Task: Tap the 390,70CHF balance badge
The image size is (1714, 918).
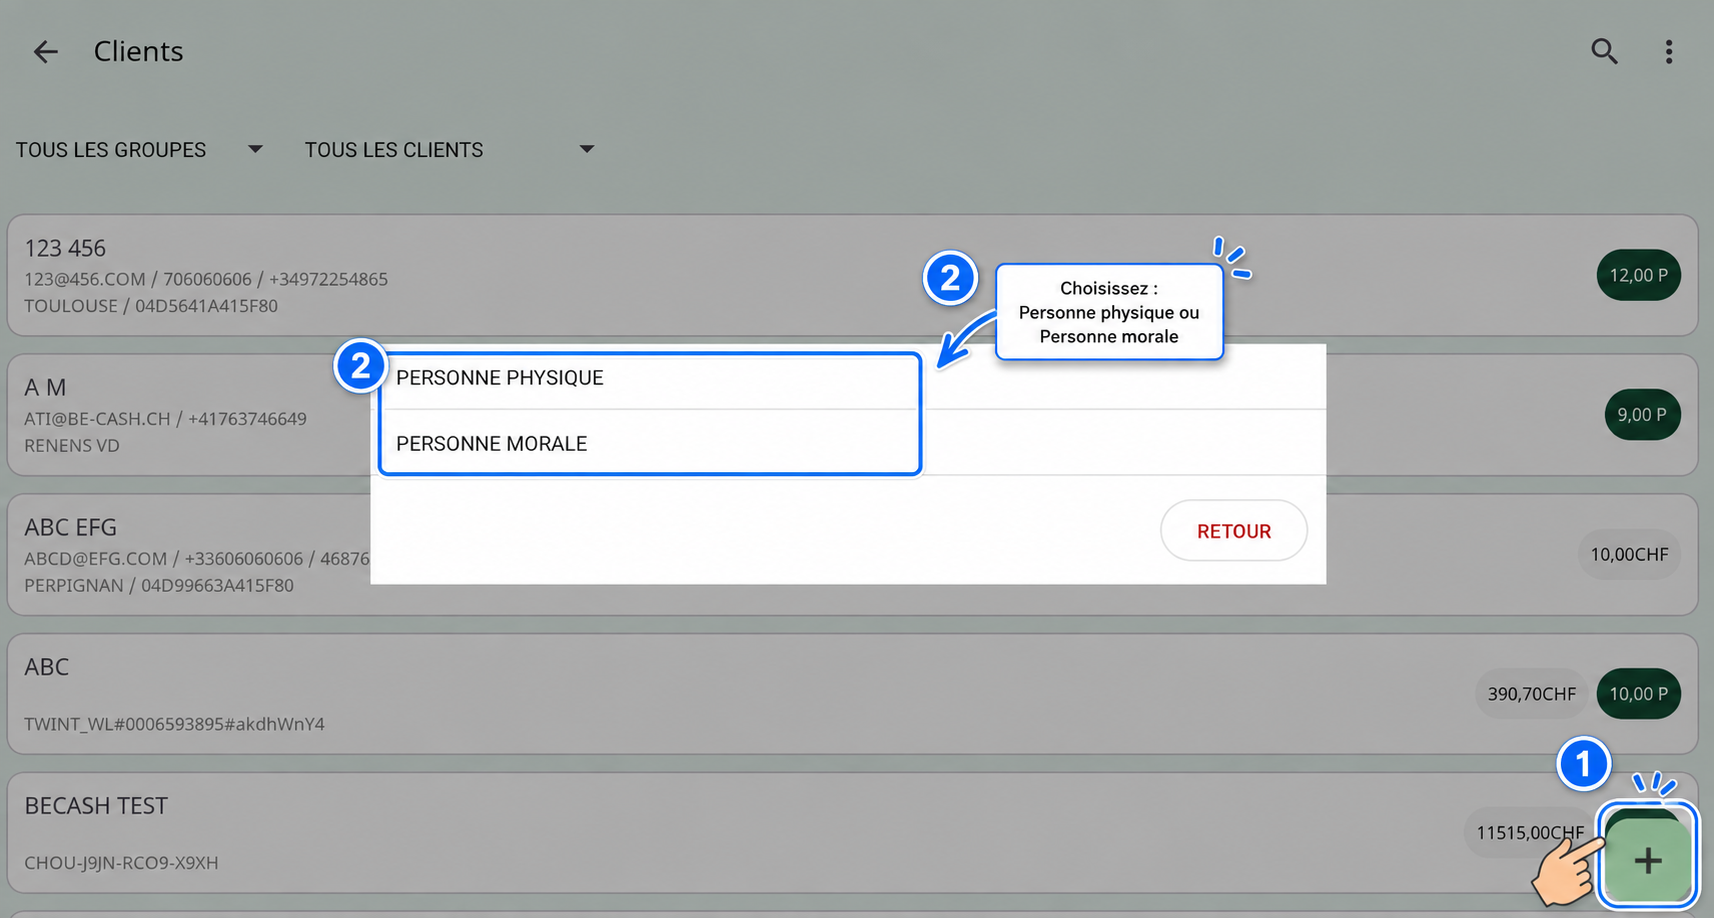Action: pos(1531,694)
